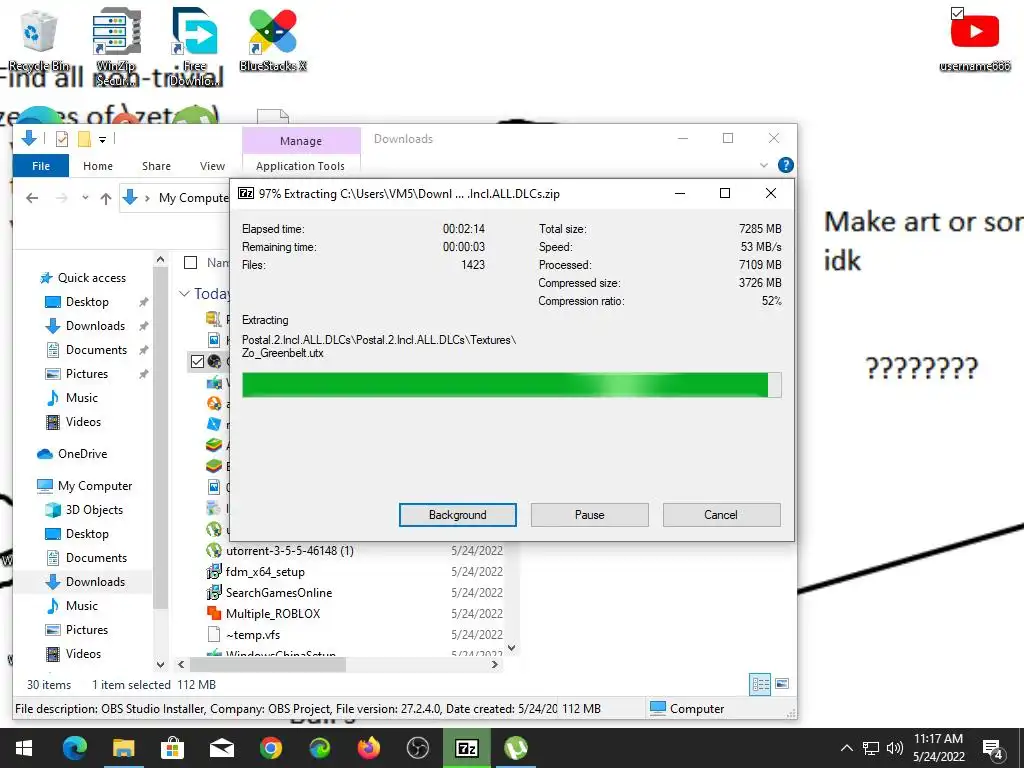Show hidden tray icons chevron
1024x768 pixels.
tap(846, 748)
